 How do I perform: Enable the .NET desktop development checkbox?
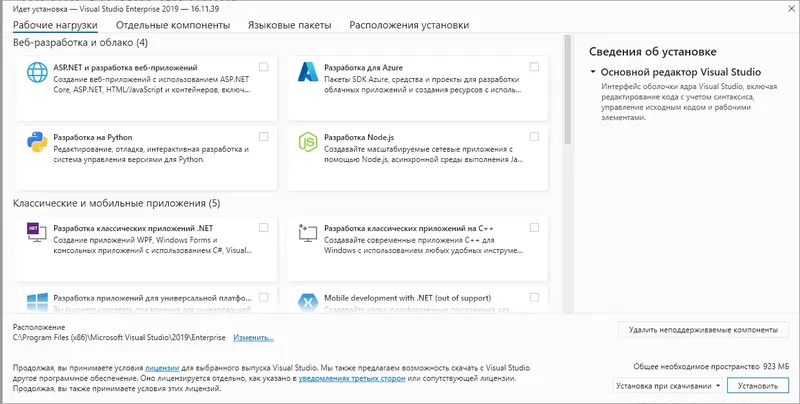(x=263, y=228)
